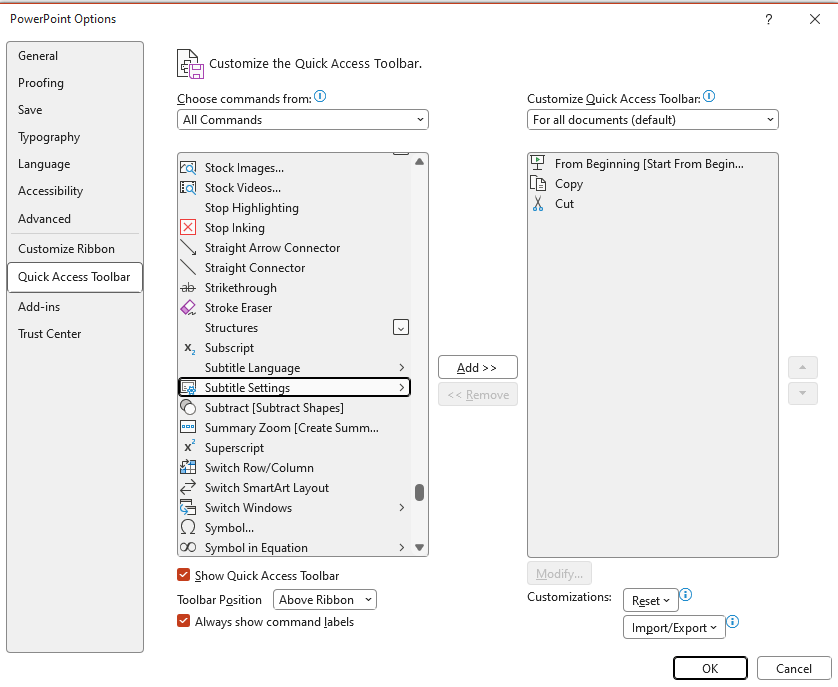838x687 pixels.
Task: Click the commands list scroll up arrow
Action: (x=420, y=161)
